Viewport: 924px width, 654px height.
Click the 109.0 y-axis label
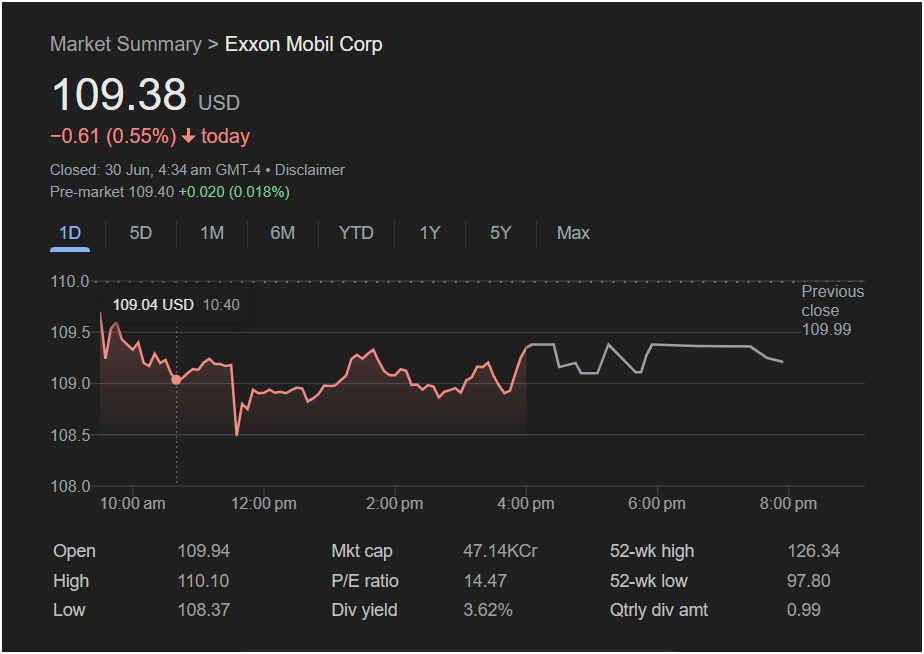(70, 384)
